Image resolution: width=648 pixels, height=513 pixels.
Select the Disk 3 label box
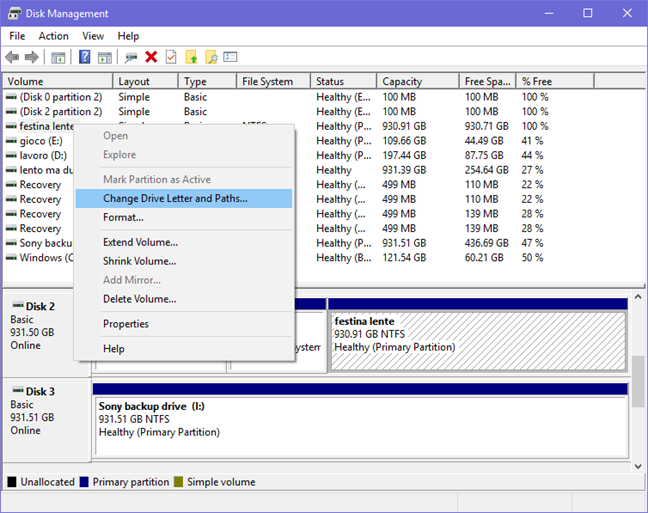click(x=47, y=420)
